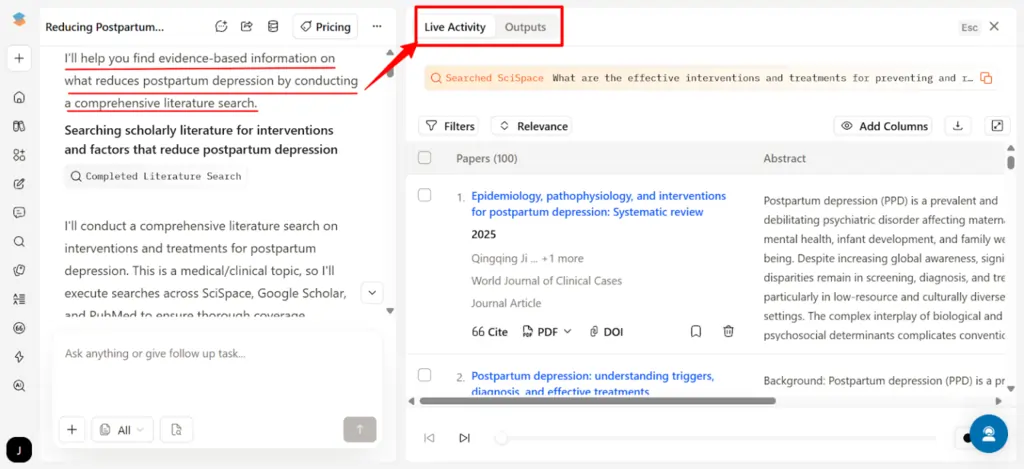Click Qingqing Ji +1 more authors
1024x469 pixels.
pyautogui.click(x=528, y=259)
